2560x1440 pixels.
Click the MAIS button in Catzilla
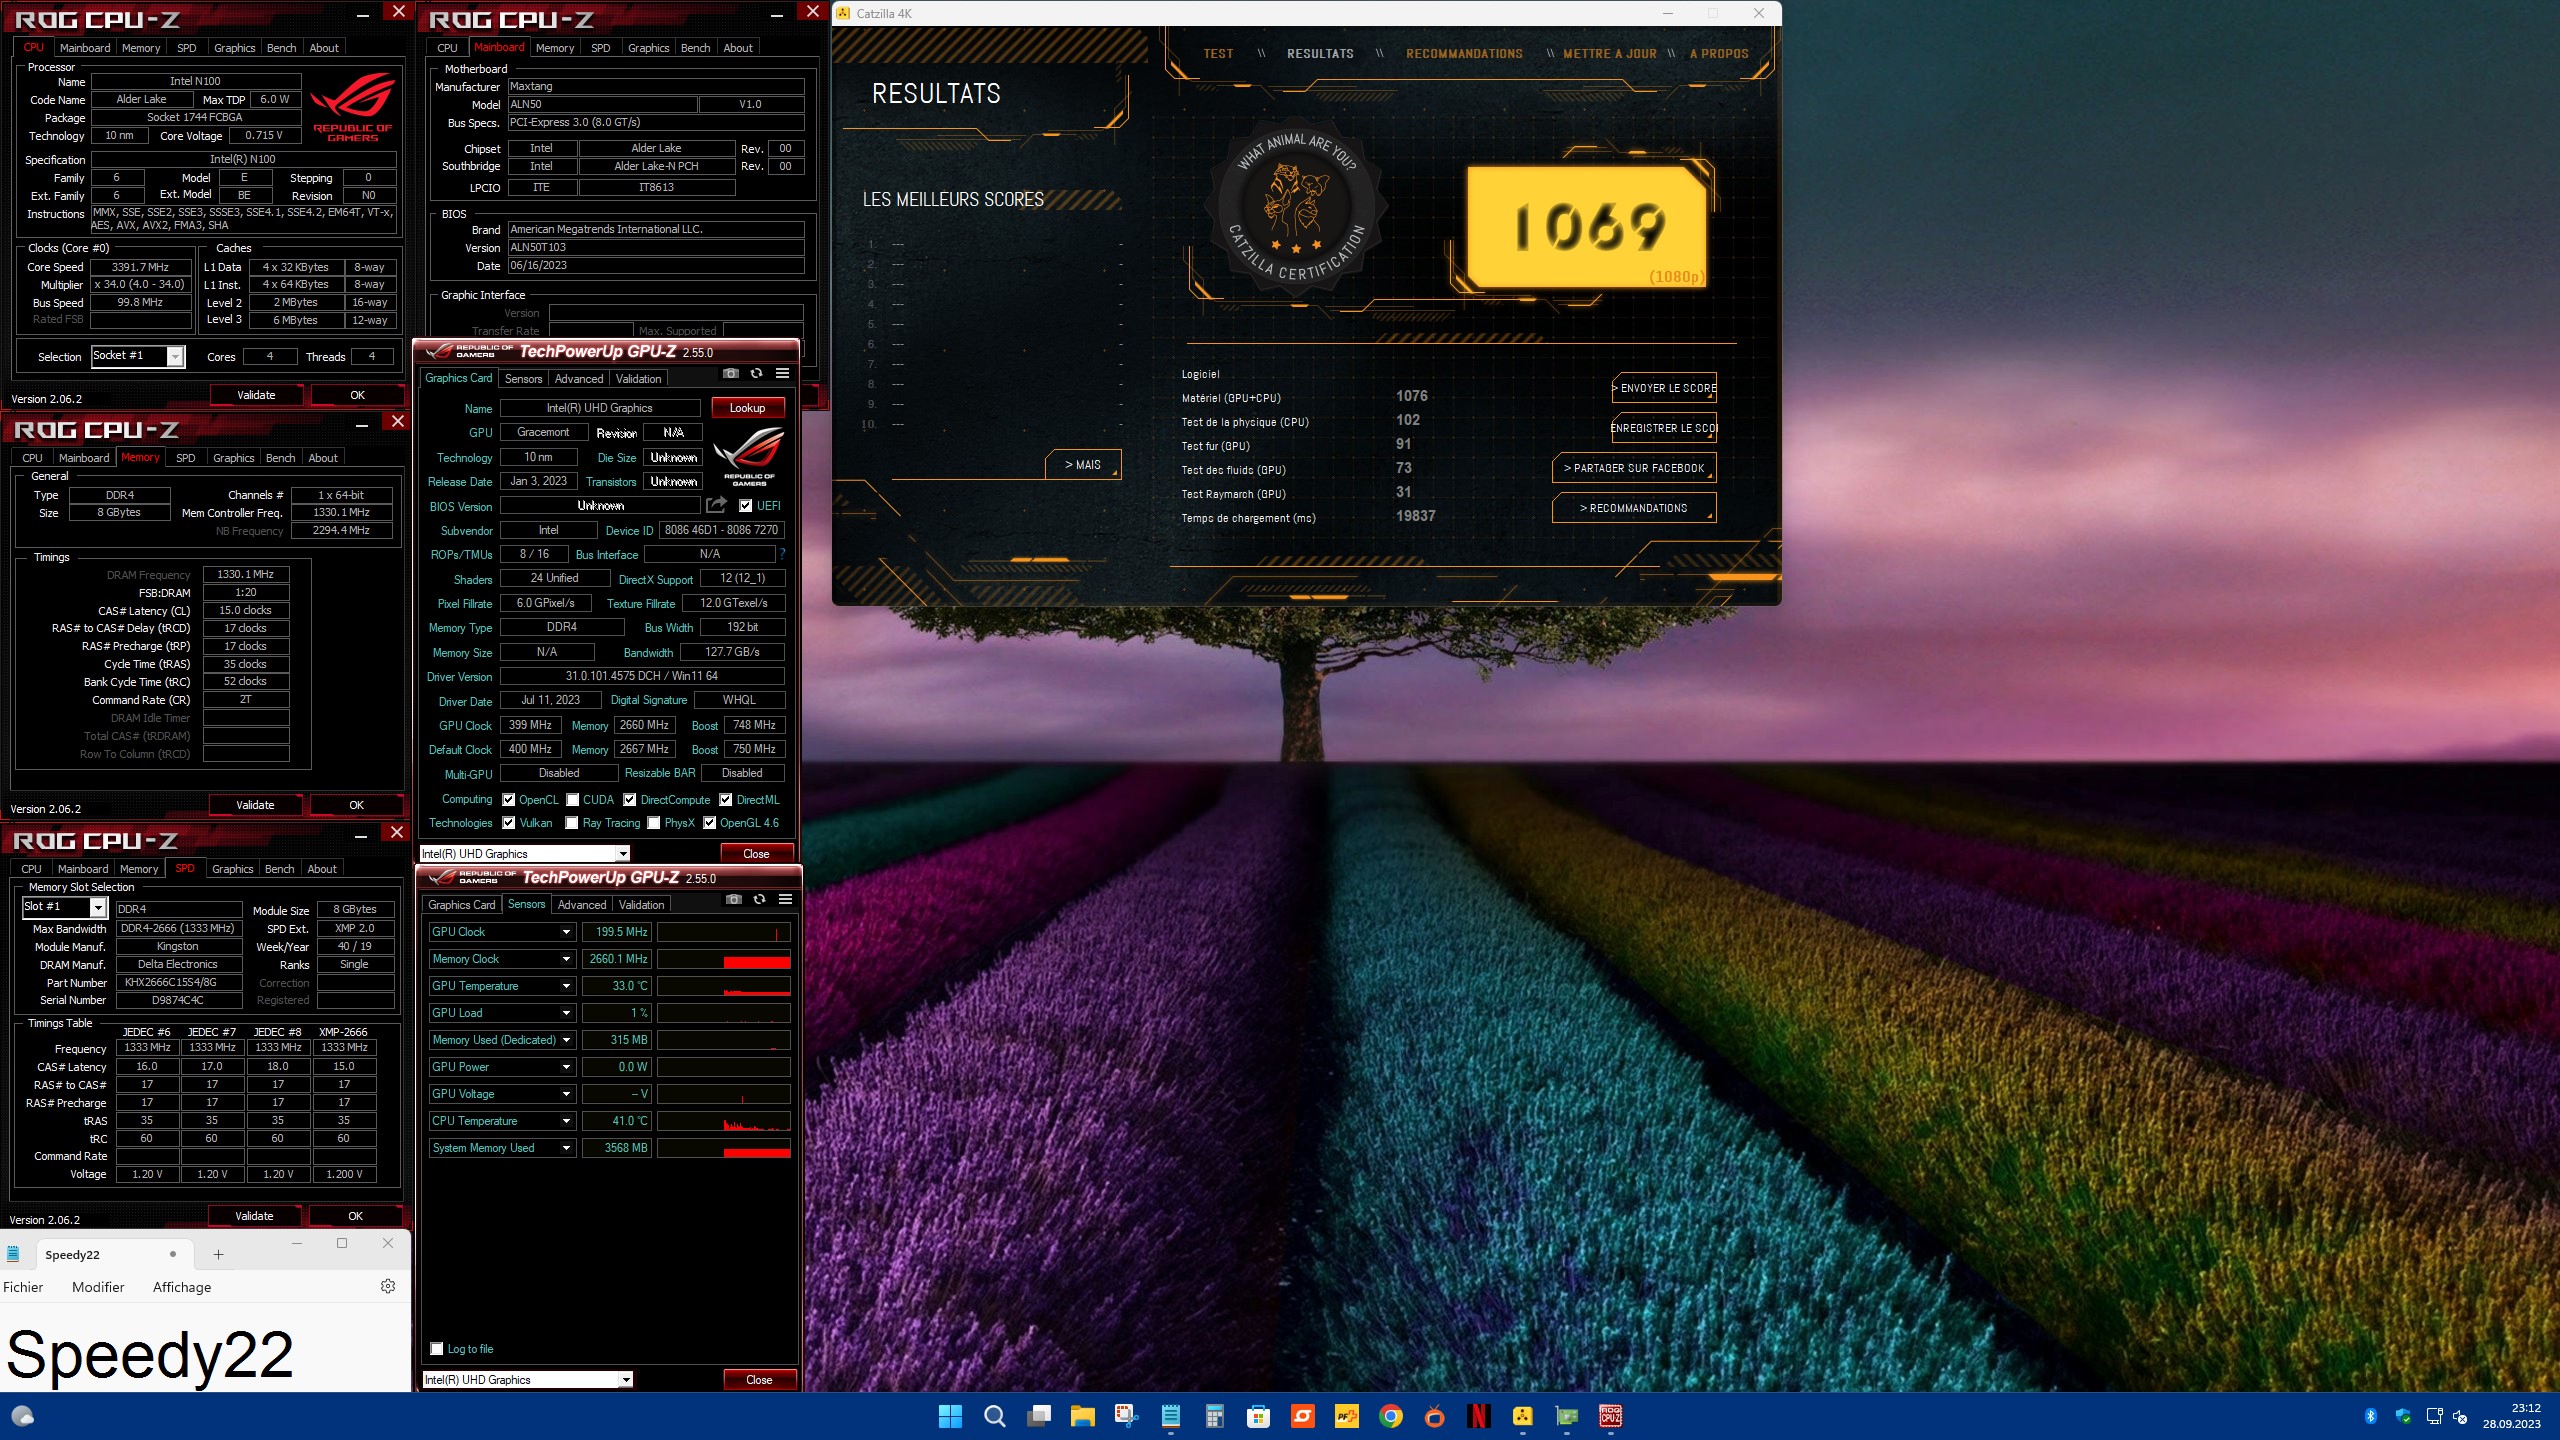pyautogui.click(x=1082, y=464)
